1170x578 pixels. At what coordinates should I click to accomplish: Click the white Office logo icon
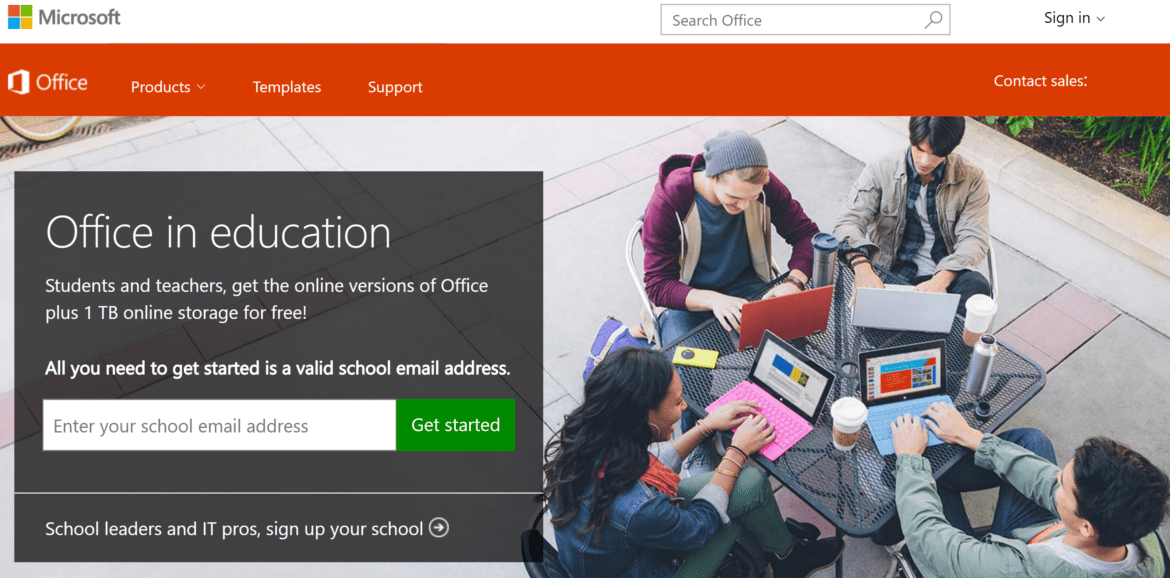[x=18, y=82]
